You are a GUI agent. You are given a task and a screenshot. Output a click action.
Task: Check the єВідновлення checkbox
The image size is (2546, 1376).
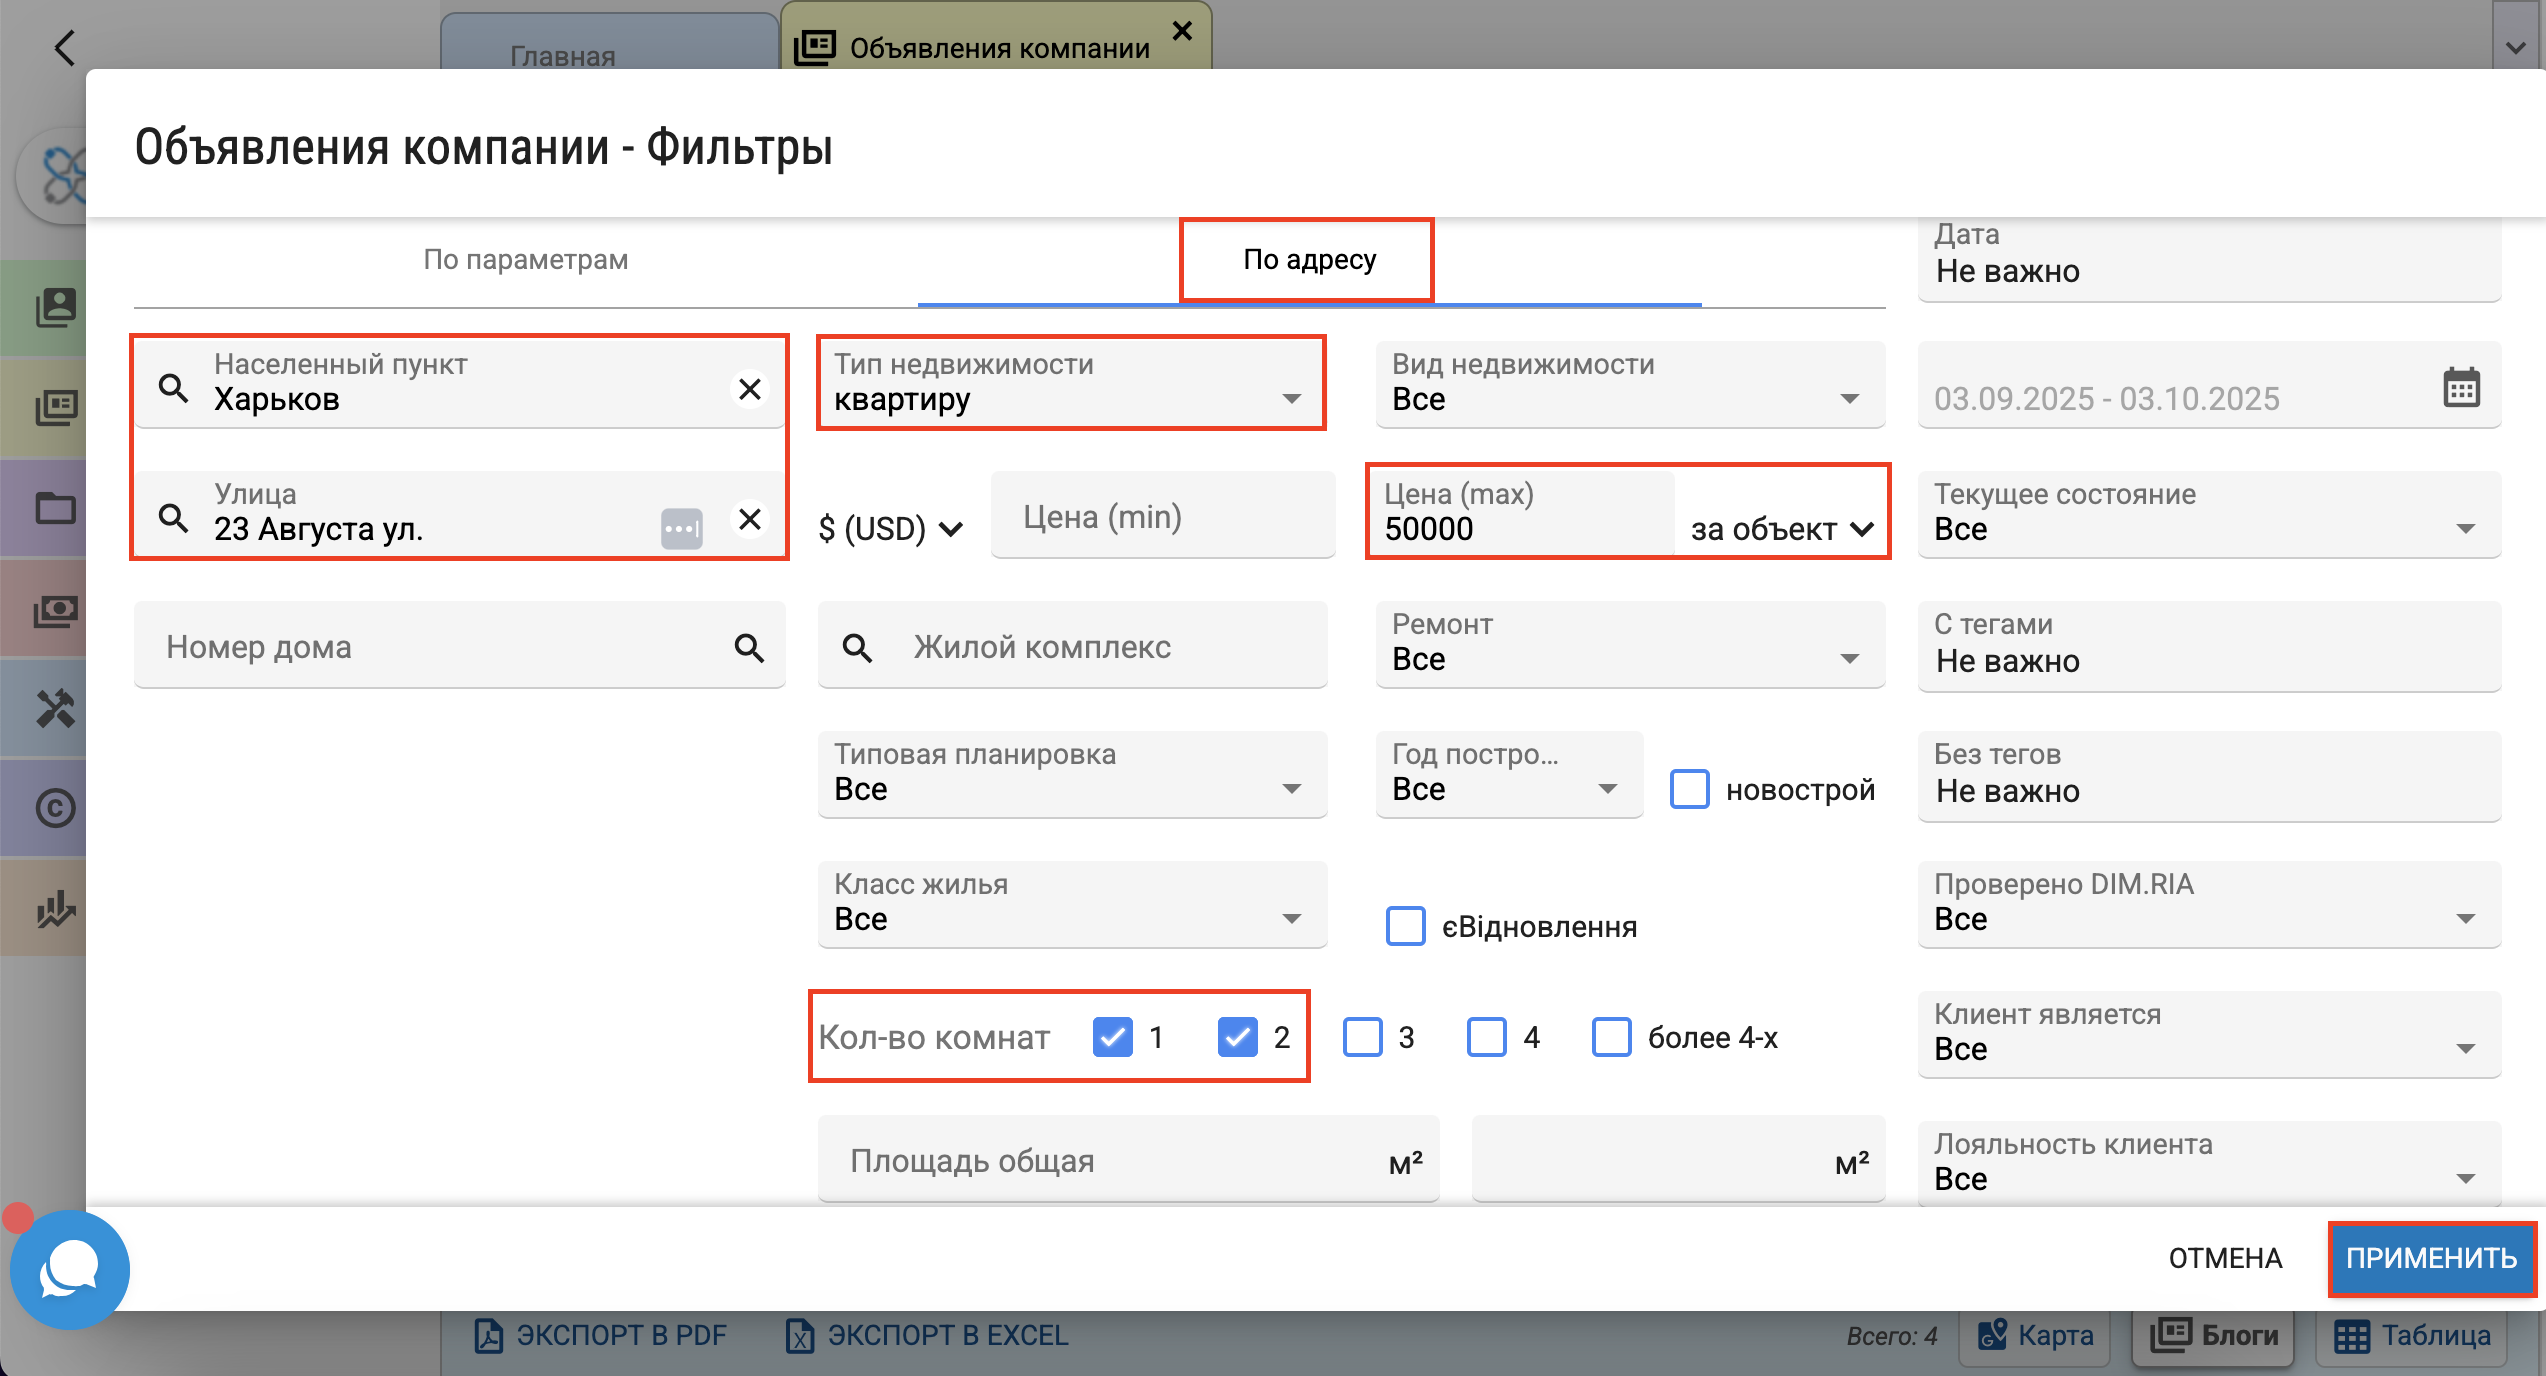(x=1405, y=926)
